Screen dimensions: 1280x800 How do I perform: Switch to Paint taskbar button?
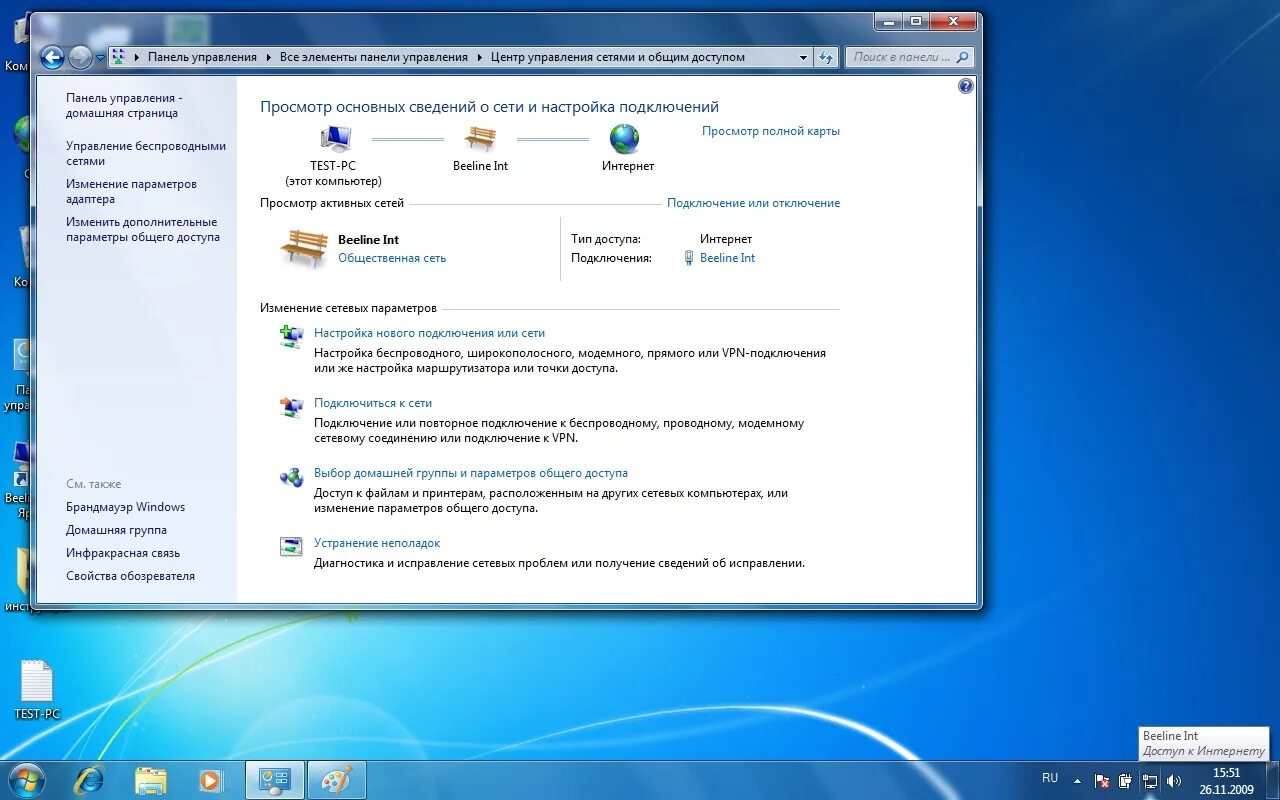point(337,780)
